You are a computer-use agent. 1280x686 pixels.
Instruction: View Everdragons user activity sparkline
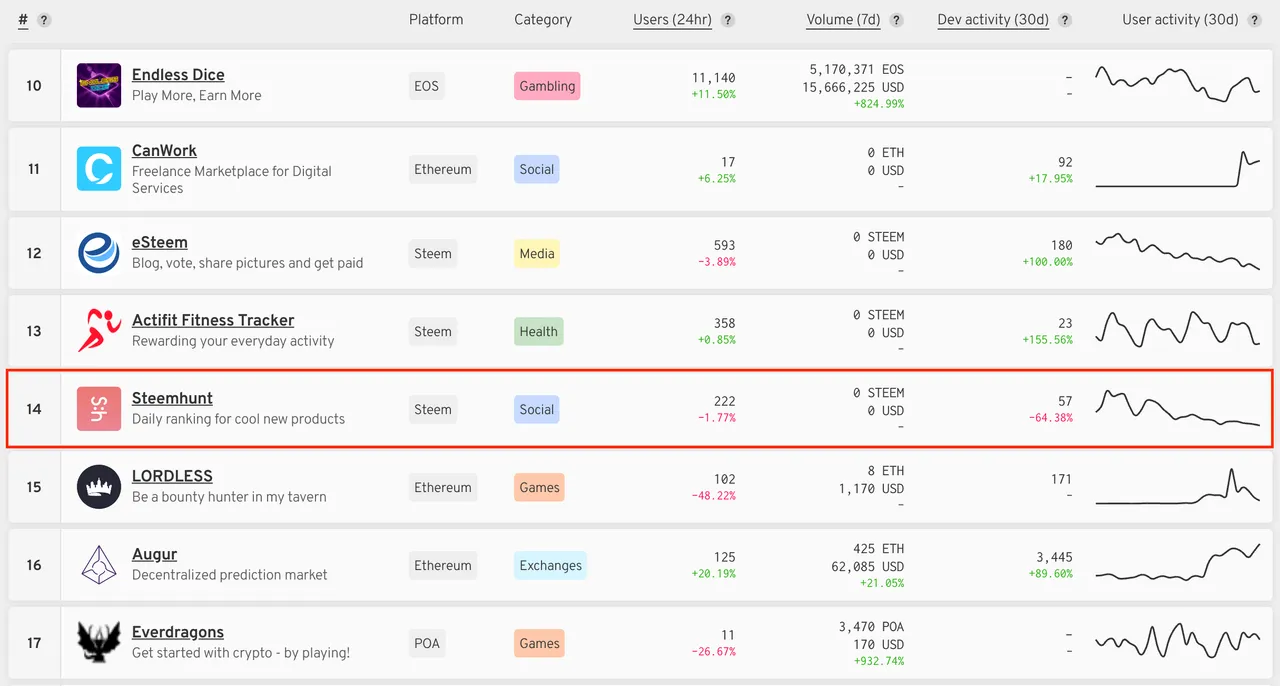[x=1178, y=640]
